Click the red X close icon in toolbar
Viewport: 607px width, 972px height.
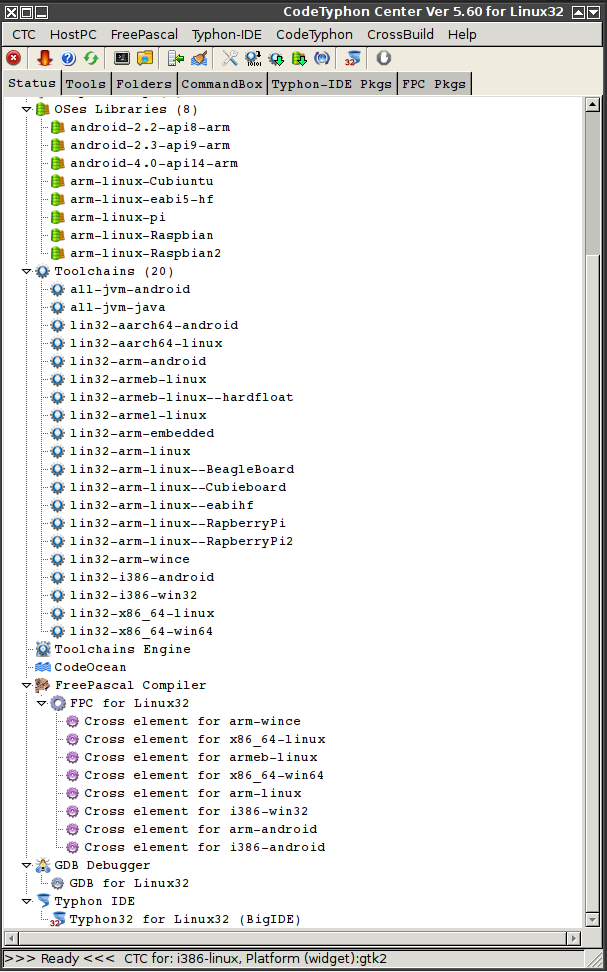(x=13, y=58)
